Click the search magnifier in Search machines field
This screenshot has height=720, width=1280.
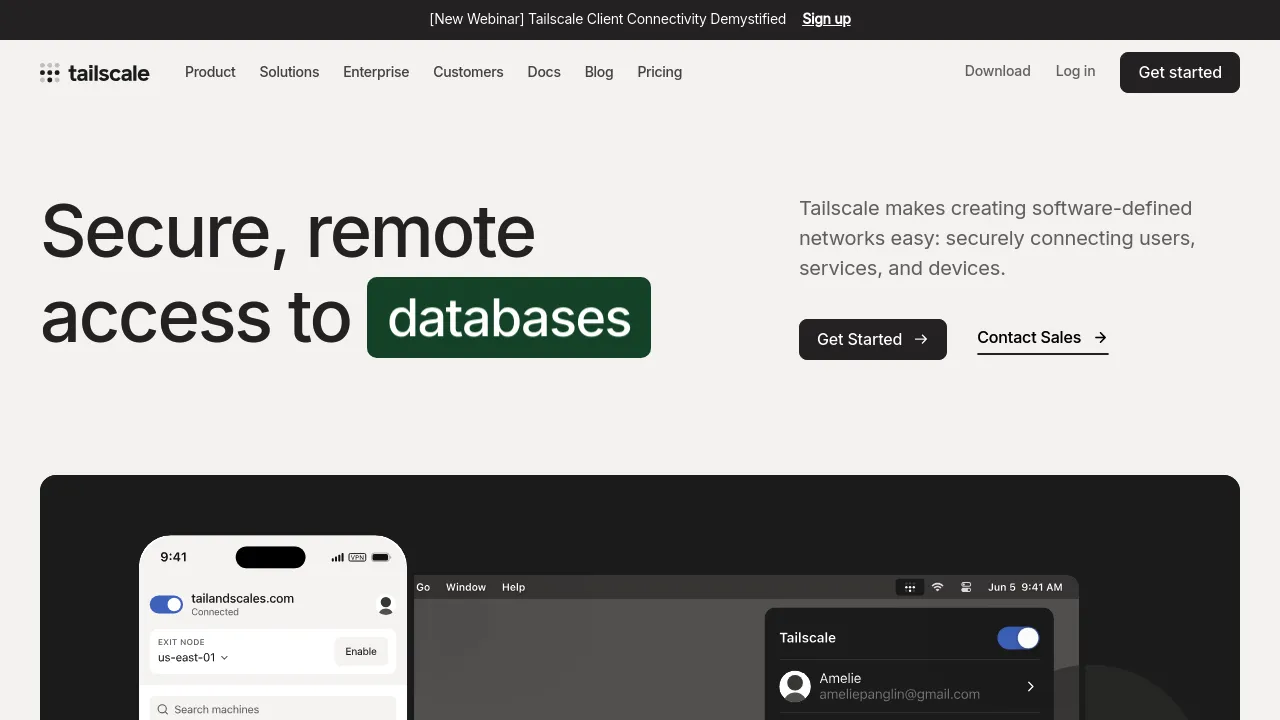click(163, 709)
